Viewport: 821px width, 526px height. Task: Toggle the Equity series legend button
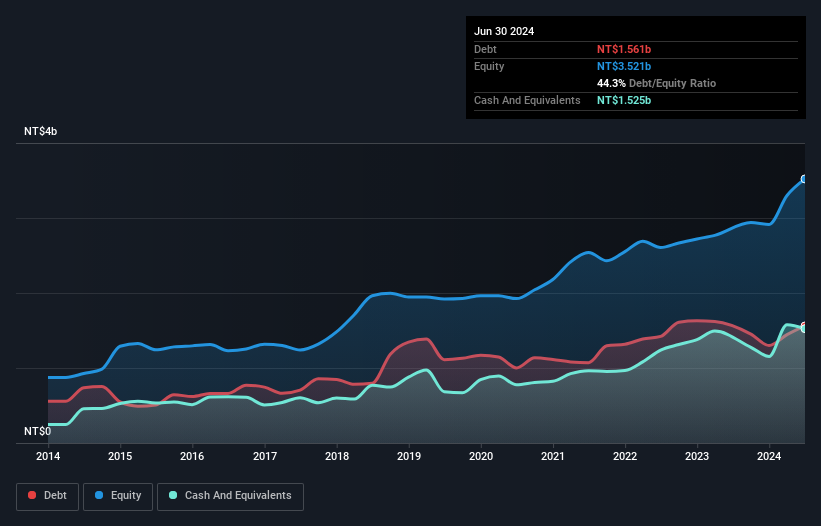tap(118, 496)
